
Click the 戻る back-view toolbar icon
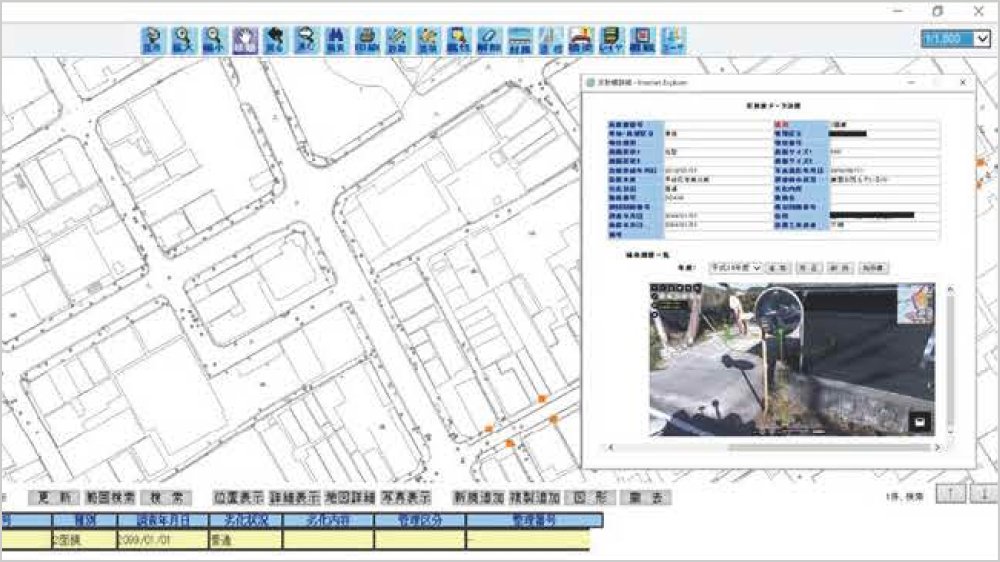point(276,40)
